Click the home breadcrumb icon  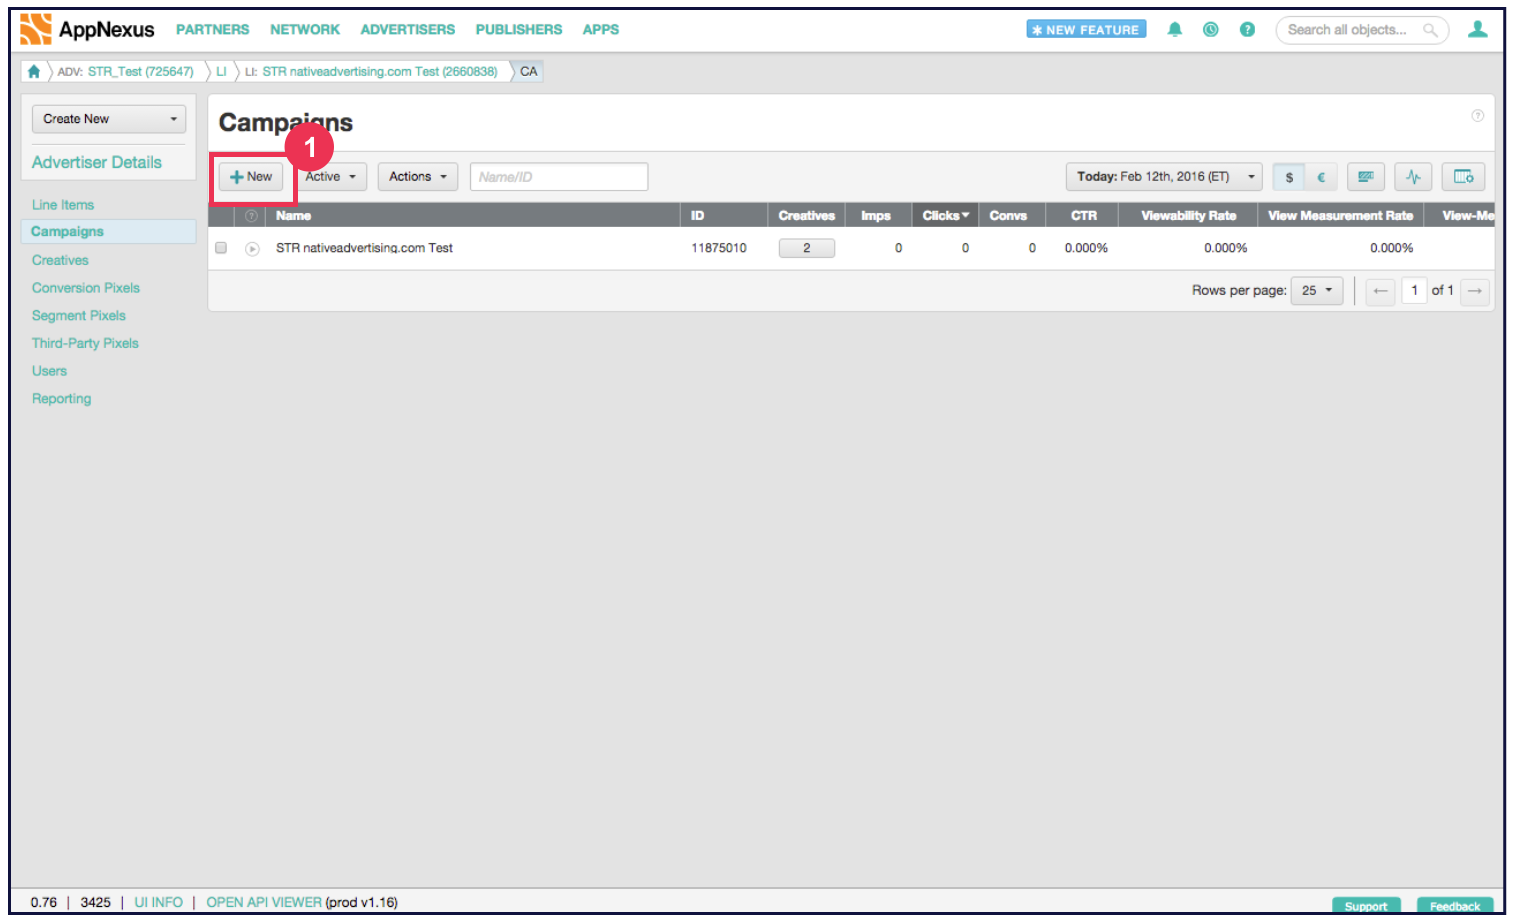pyautogui.click(x=34, y=71)
